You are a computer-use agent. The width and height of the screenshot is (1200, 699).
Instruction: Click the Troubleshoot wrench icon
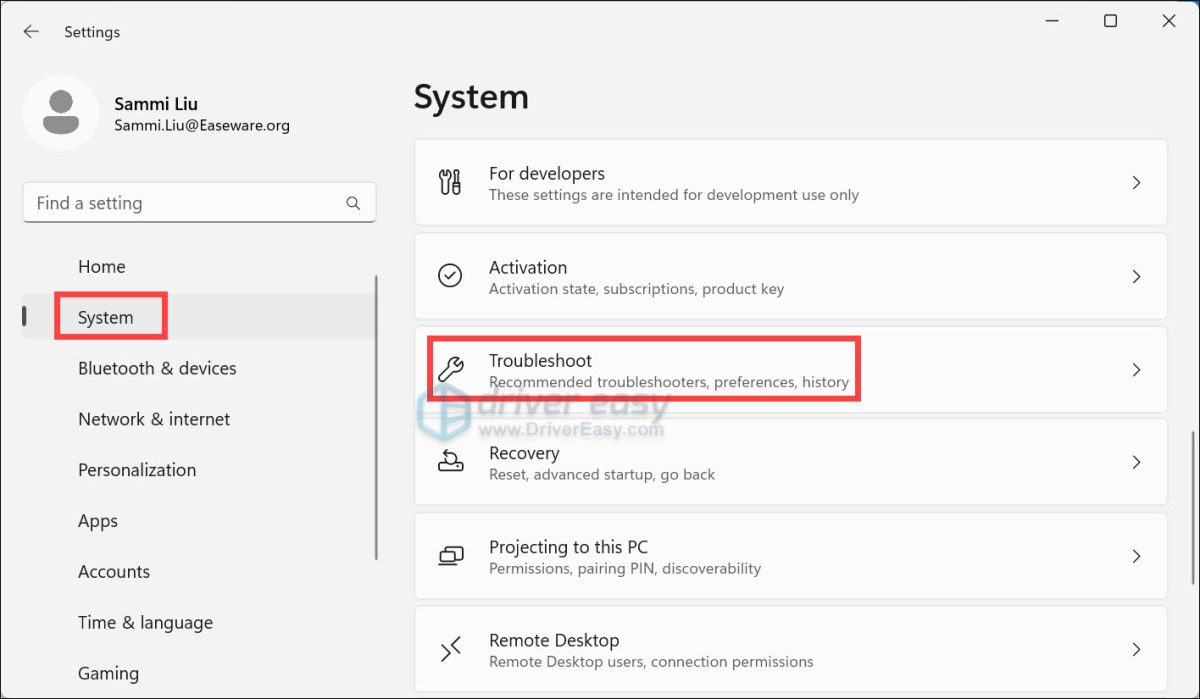coord(451,369)
